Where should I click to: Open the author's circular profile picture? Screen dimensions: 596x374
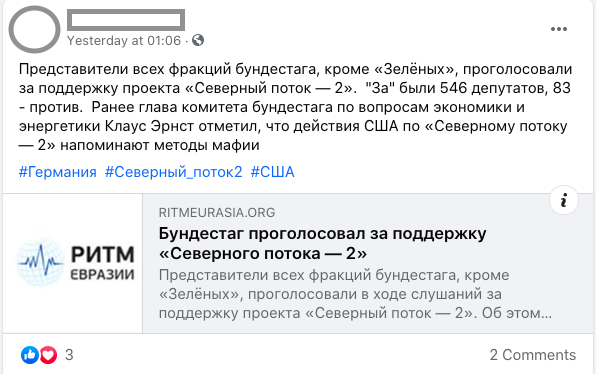[34, 29]
